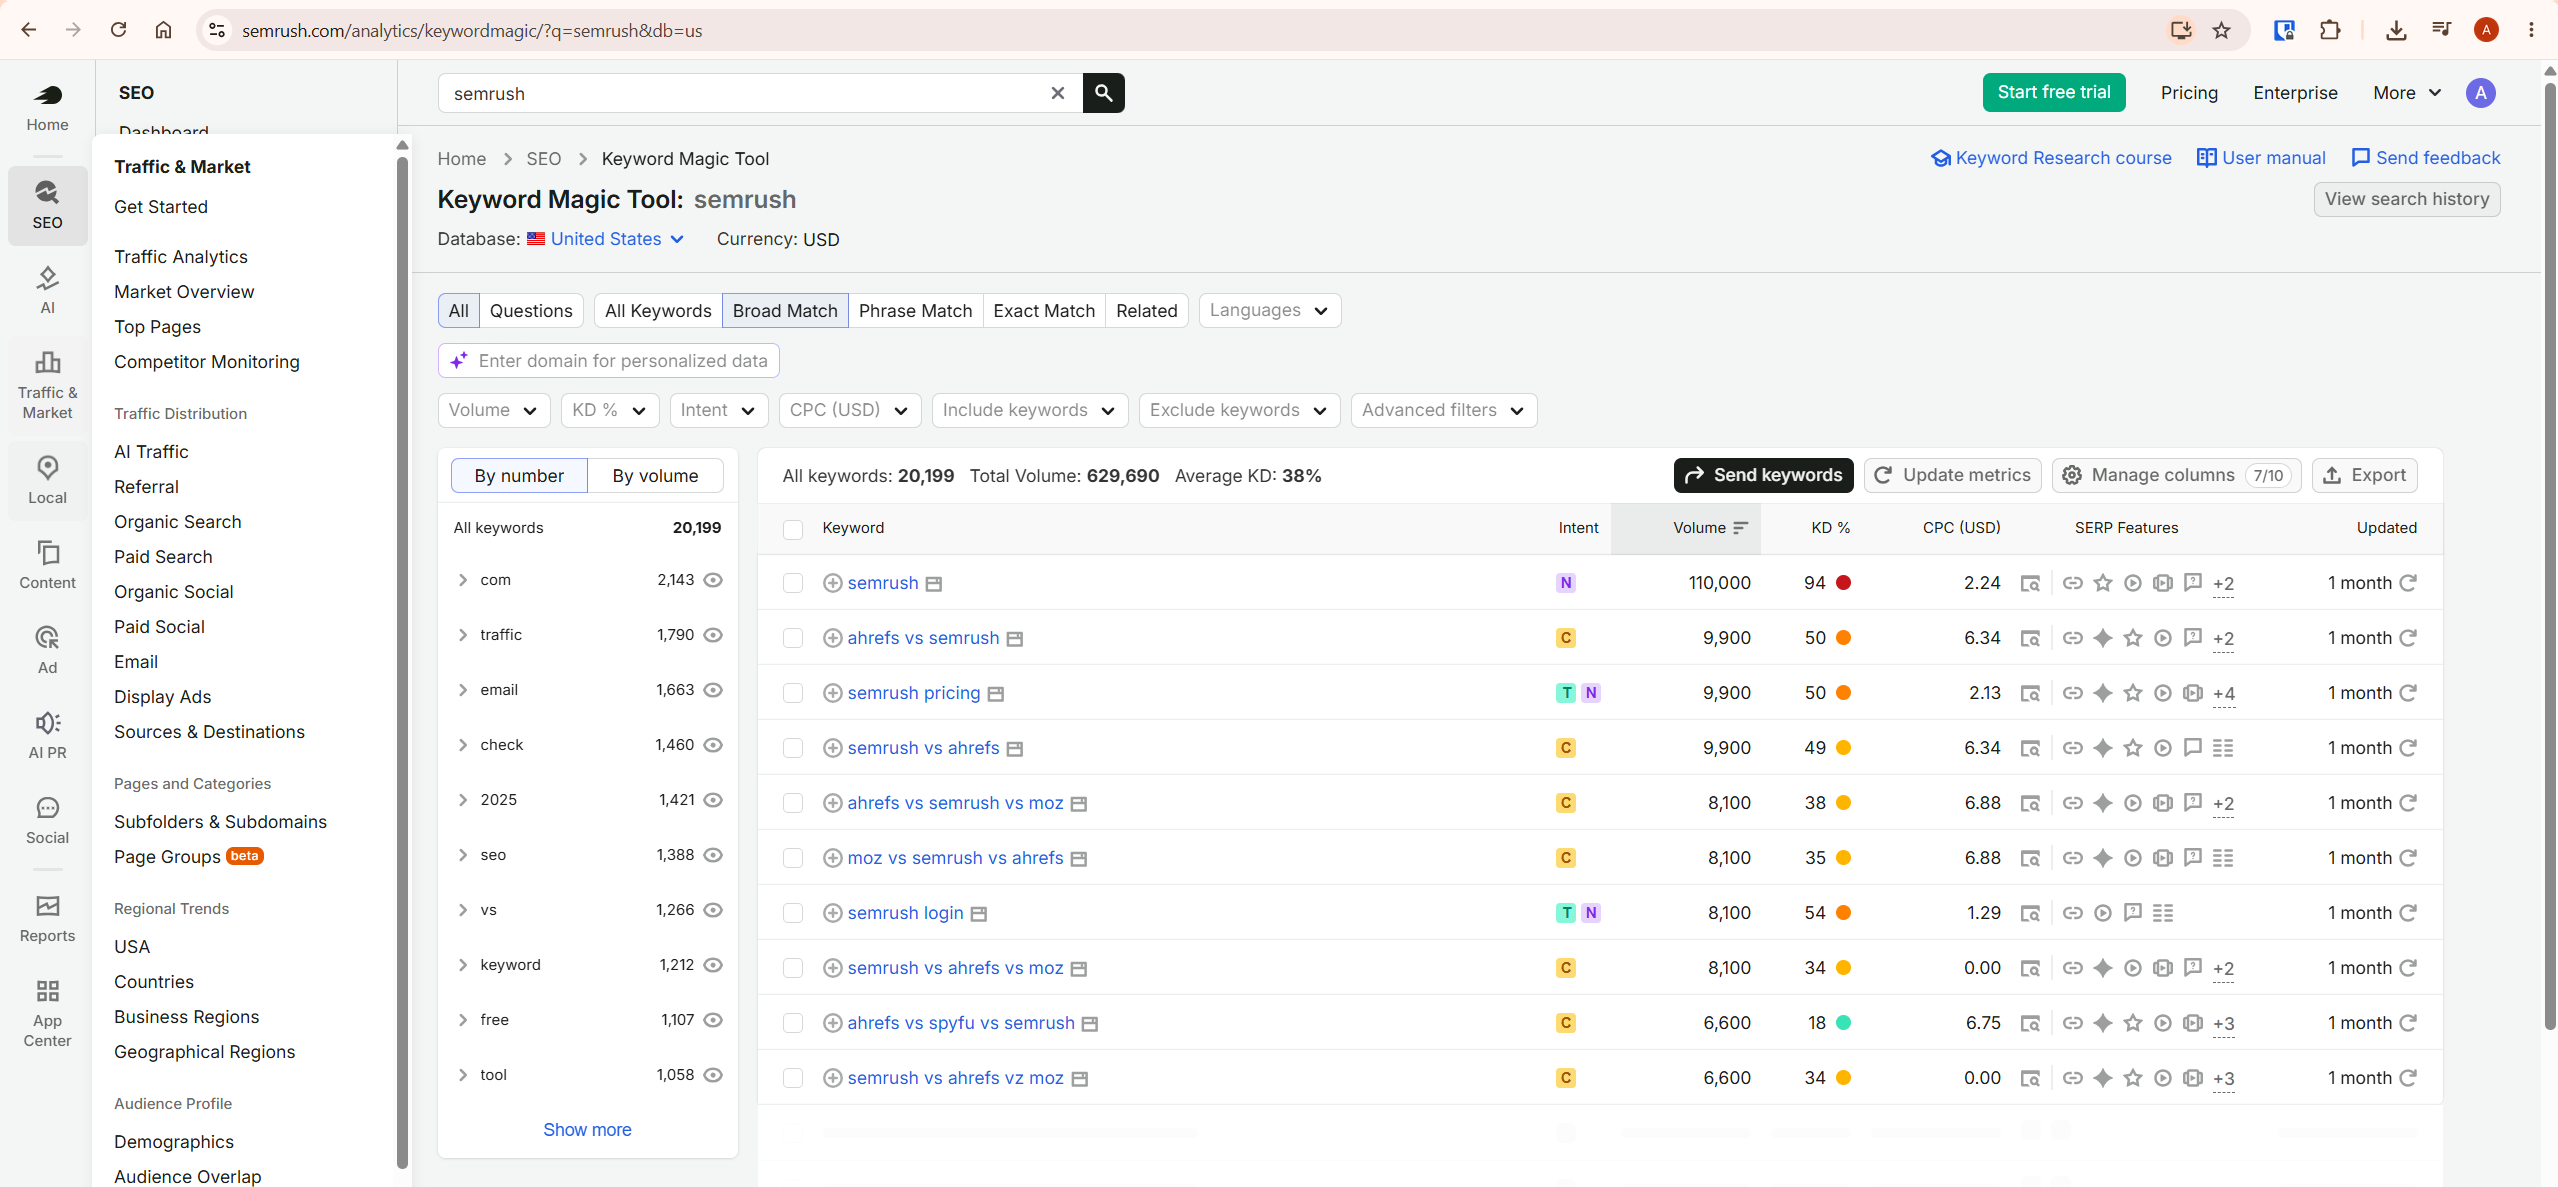Viewport: 2558px width, 1187px height.
Task: Click green KD dot for ahrefs vs spyfu
Action: (x=1843, y=1023)
